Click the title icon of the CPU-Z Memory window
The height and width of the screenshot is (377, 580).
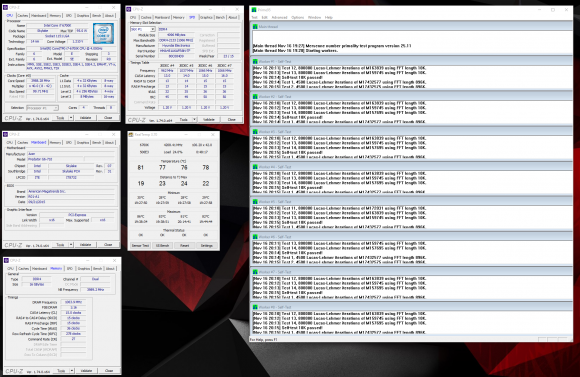[6, 260]
